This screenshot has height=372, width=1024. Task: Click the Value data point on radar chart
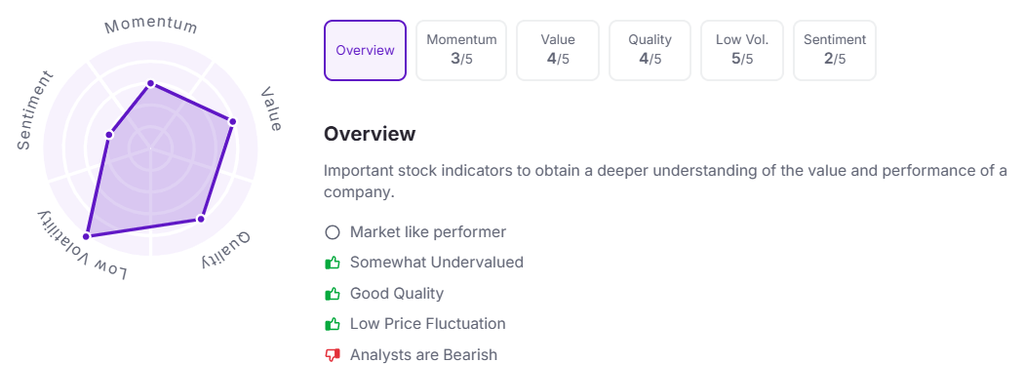click(x=232, y=121)
